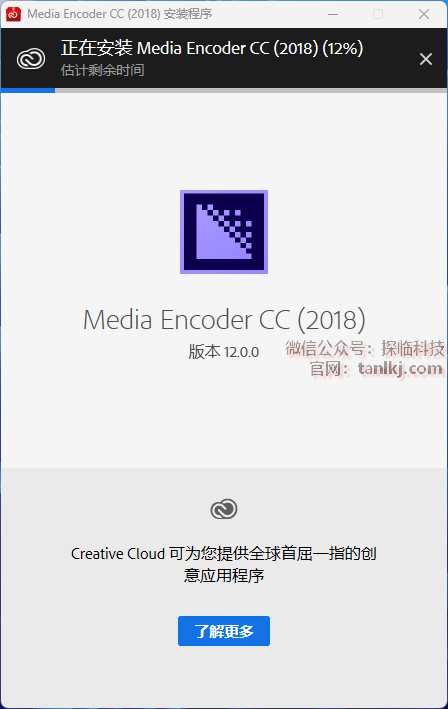Click the disabled maximize button in title bar
This screenshot has width=448, height=709.
coord(378,14)
